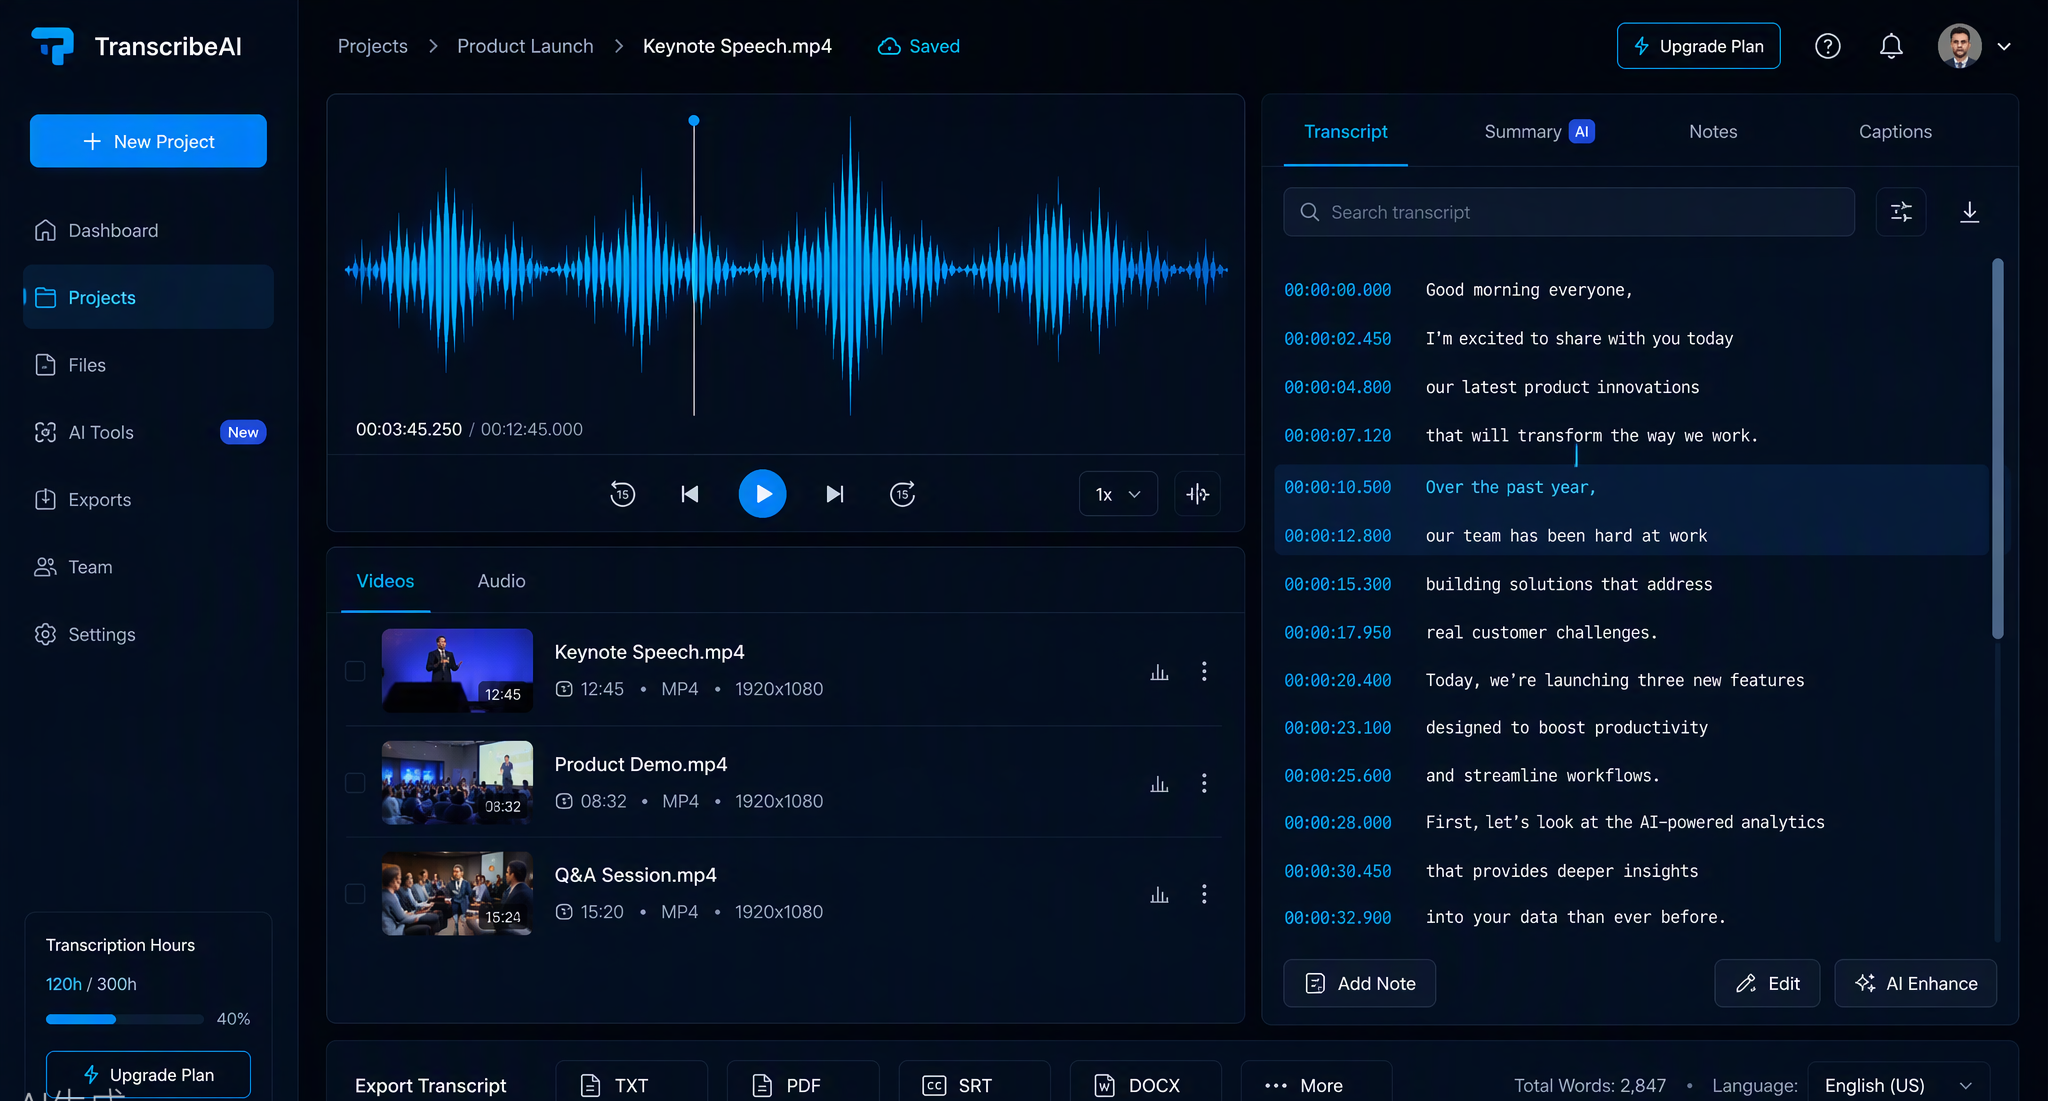This screenshot has width=2048, height=1101.
Task: Open the help question mark icon
Action: pyautogui.click(x=1827, y=46)
